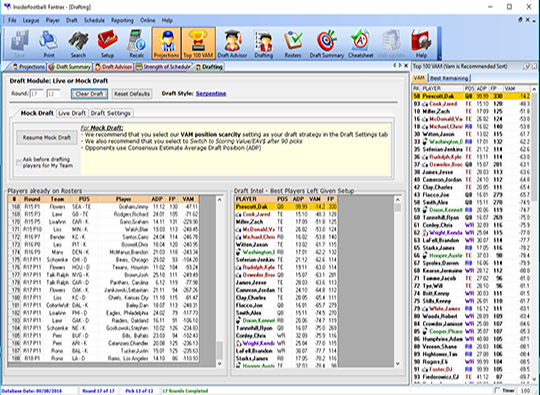The width and height of the screenshot is (540, 395).
Task: Select the Best Remaining tab
Action: coord(449,78)
